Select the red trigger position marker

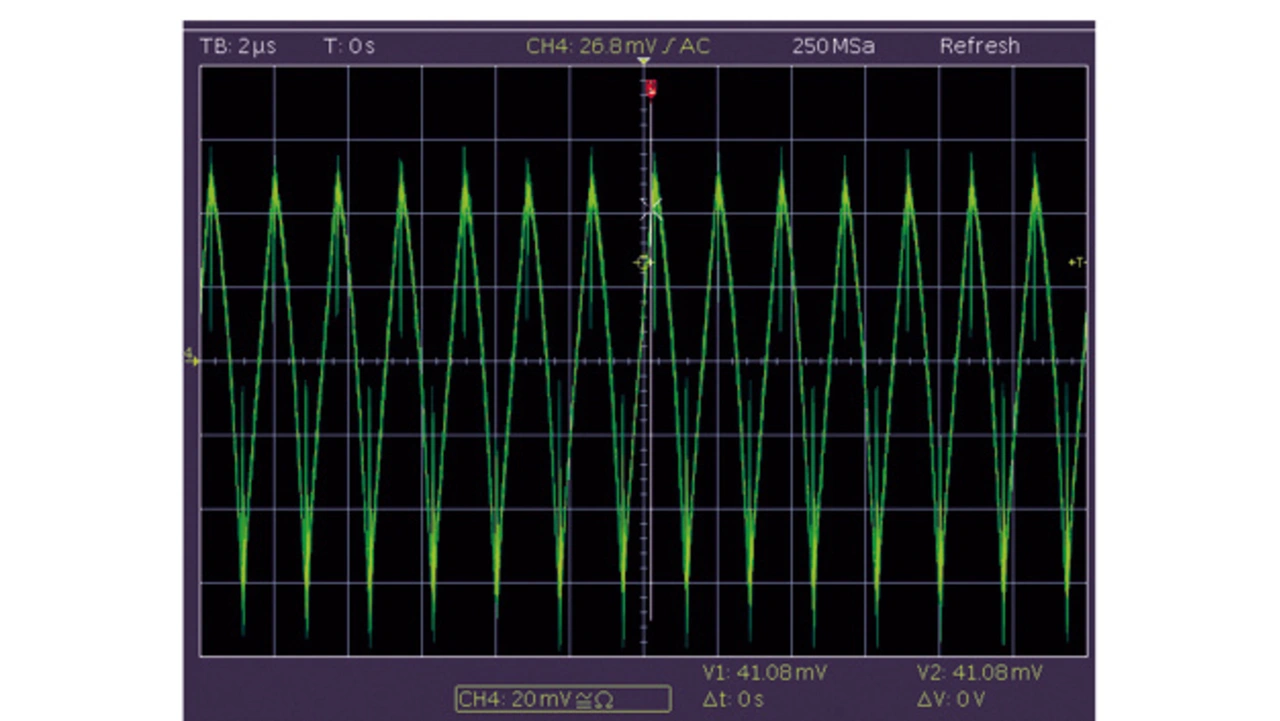coord(651,89)
